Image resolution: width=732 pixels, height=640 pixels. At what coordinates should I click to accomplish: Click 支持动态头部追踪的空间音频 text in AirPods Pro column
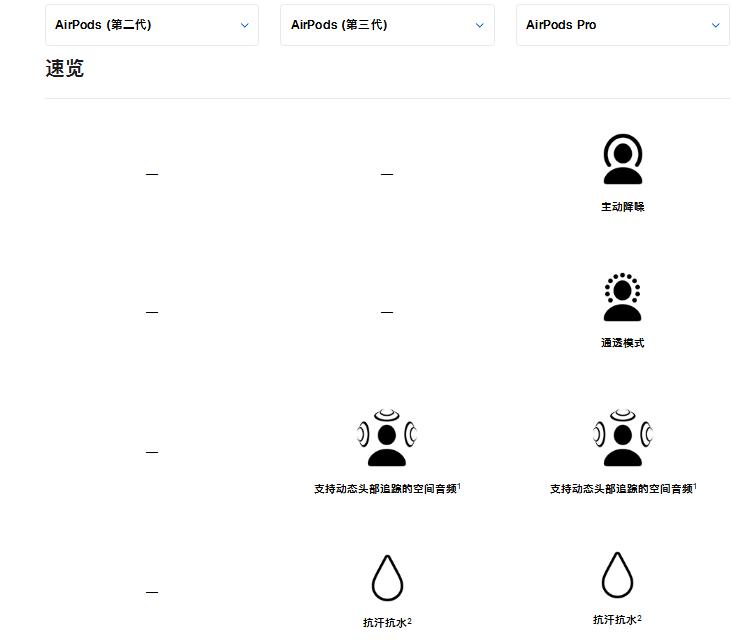621,489
